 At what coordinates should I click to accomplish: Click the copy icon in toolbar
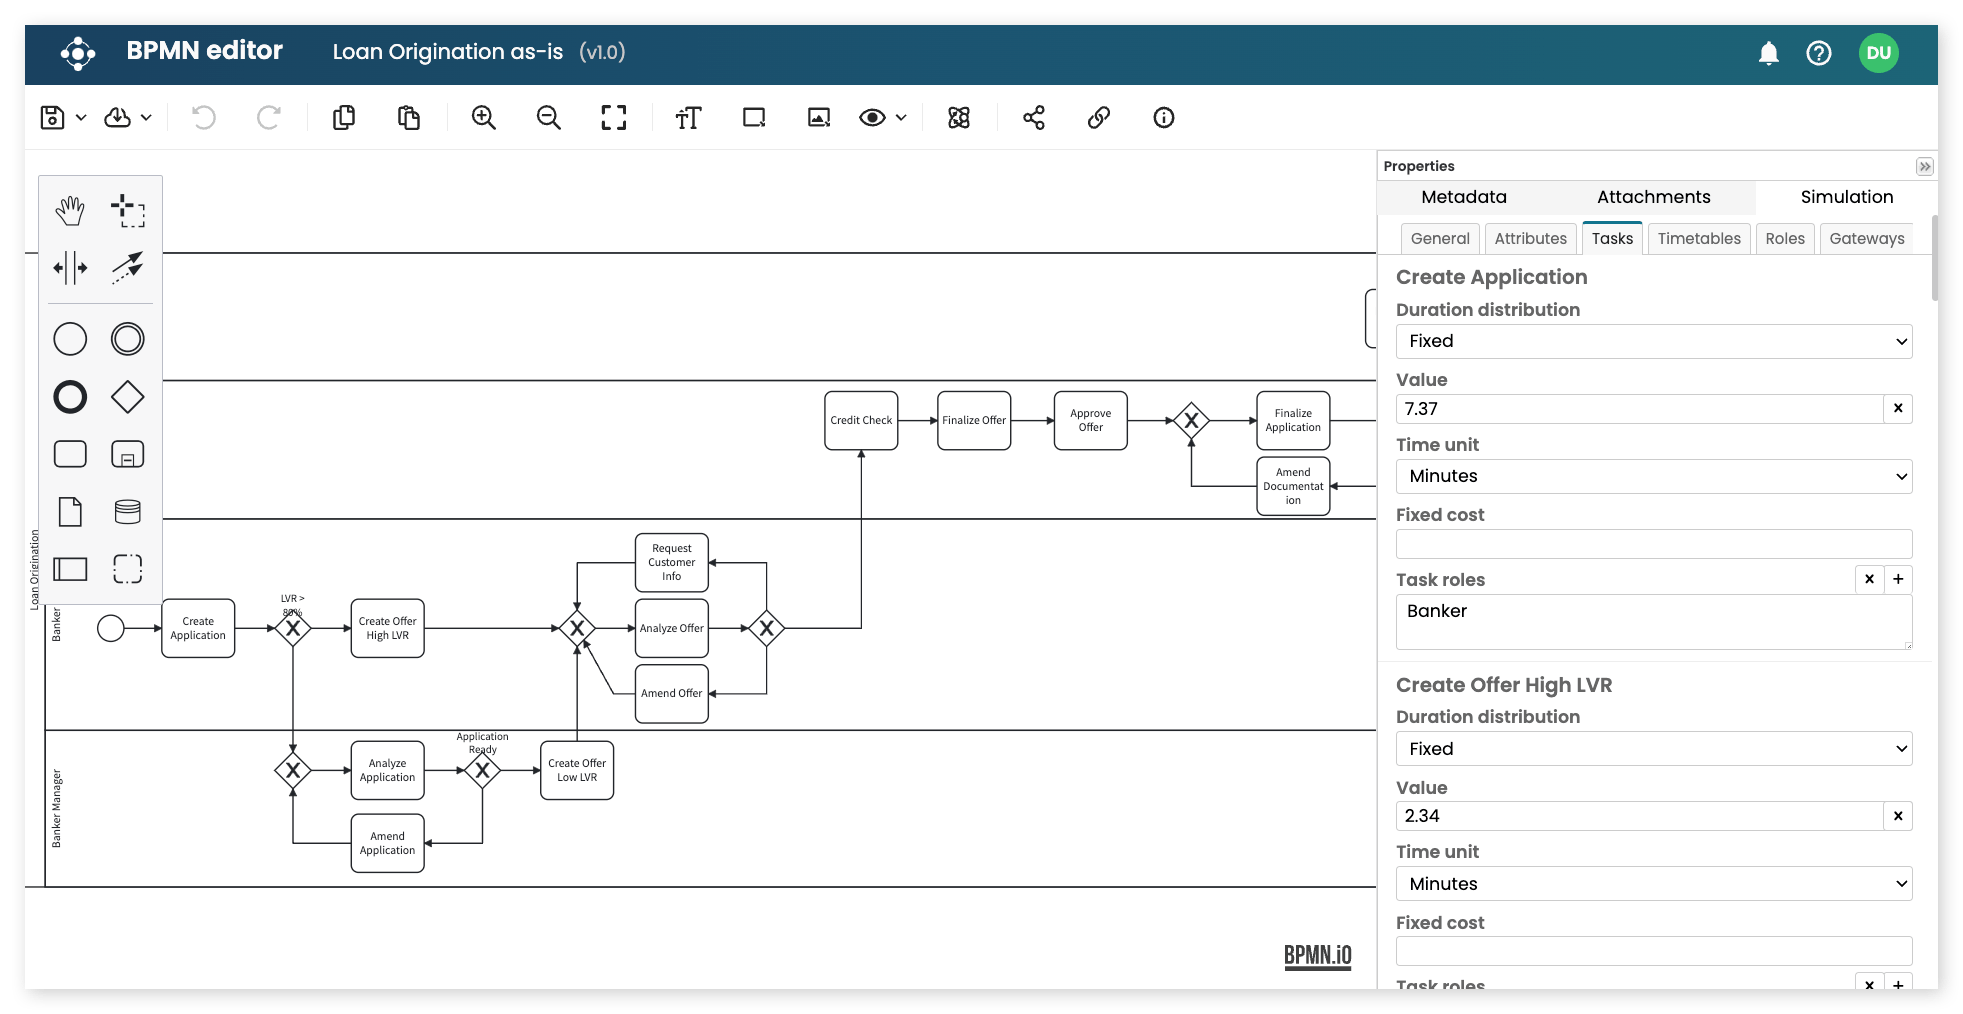[344, 118]
